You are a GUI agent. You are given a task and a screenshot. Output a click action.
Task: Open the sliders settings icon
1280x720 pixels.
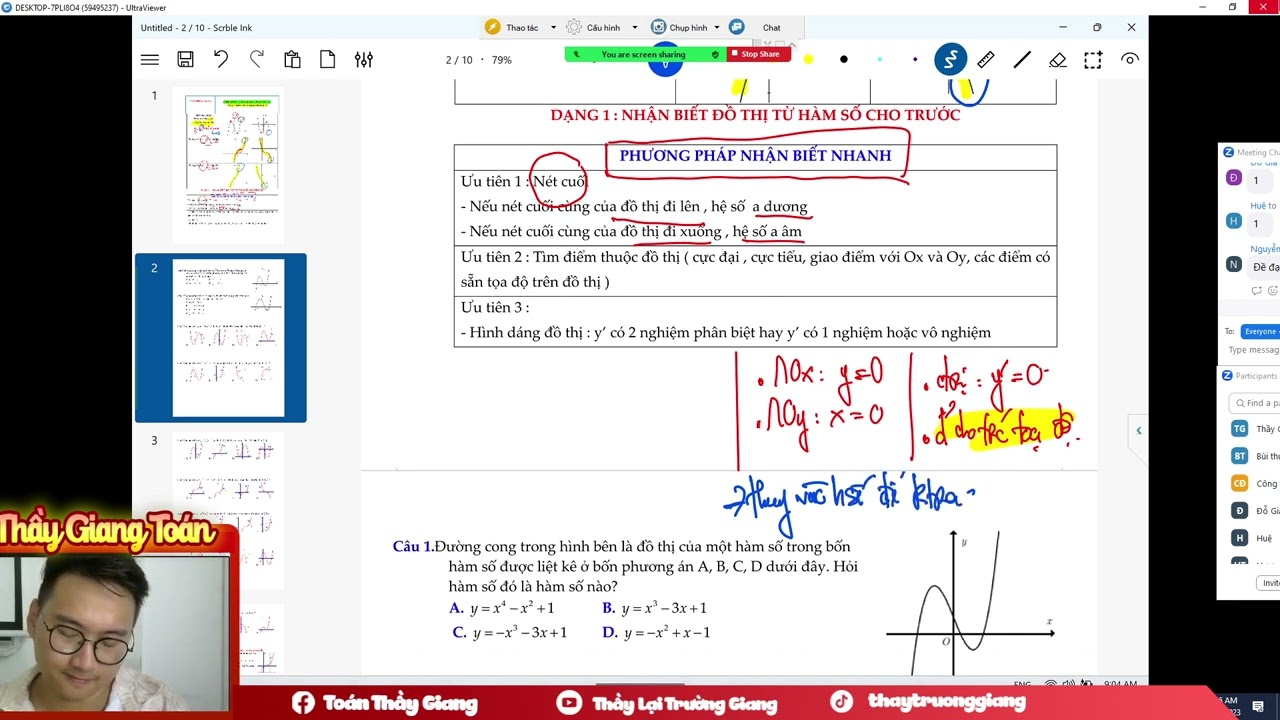[364, 60]
